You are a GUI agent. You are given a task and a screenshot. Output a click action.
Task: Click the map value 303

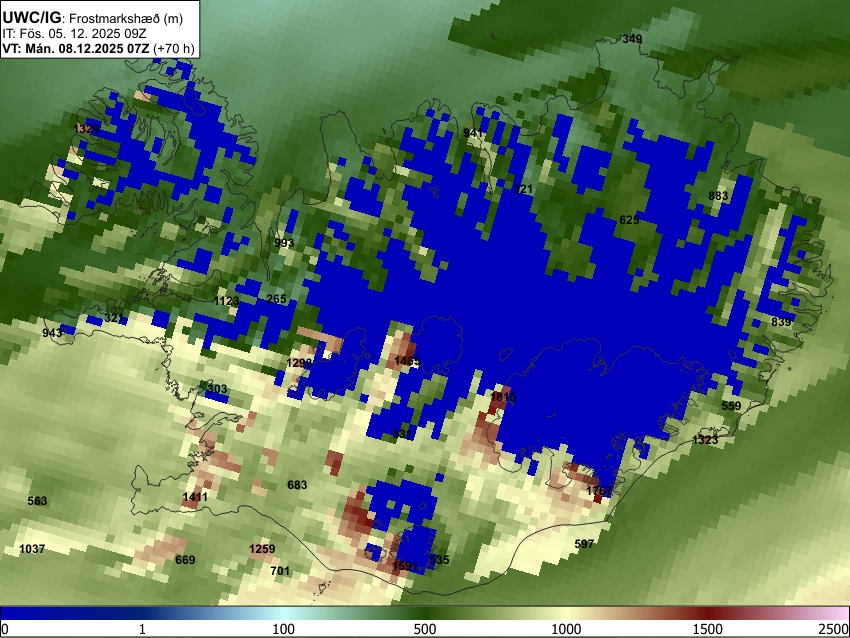[x=217, y=389]
